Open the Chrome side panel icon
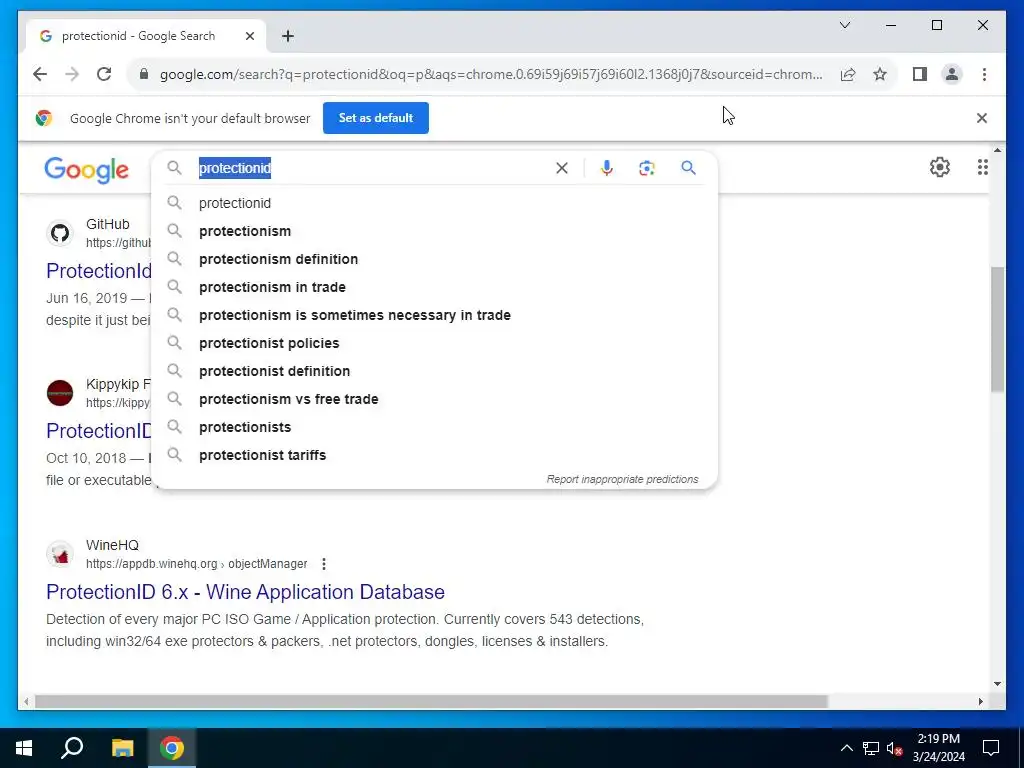 920,74
